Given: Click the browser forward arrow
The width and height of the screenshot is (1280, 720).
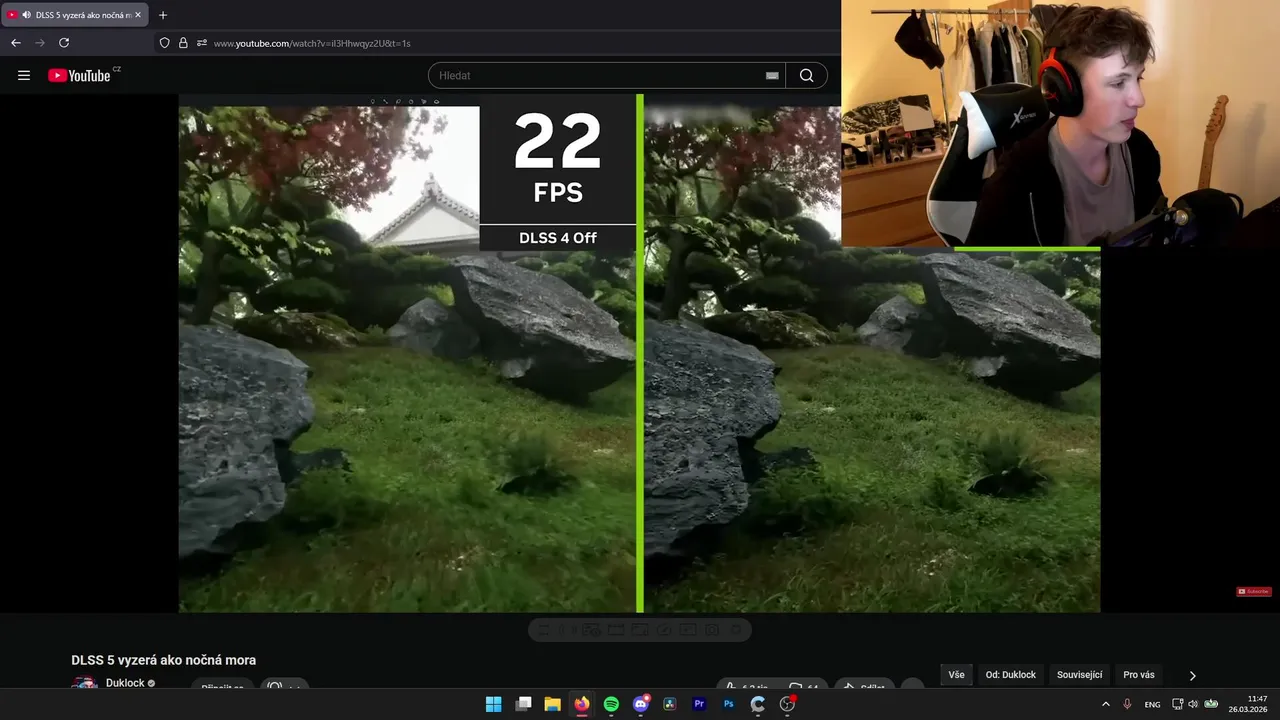Looking at the screenshot, I should coord(40,43).
